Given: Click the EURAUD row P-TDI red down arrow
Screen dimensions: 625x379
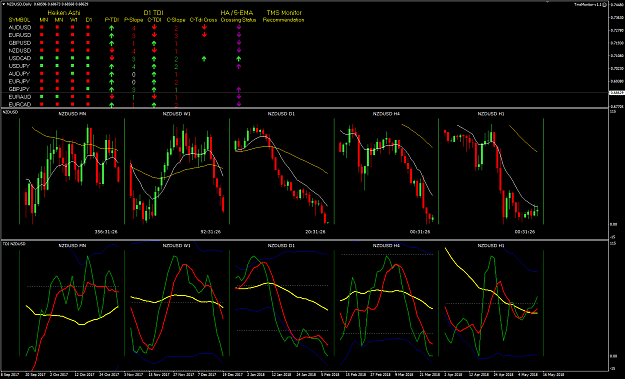Looking at the screenshot, I should [112, 97].
